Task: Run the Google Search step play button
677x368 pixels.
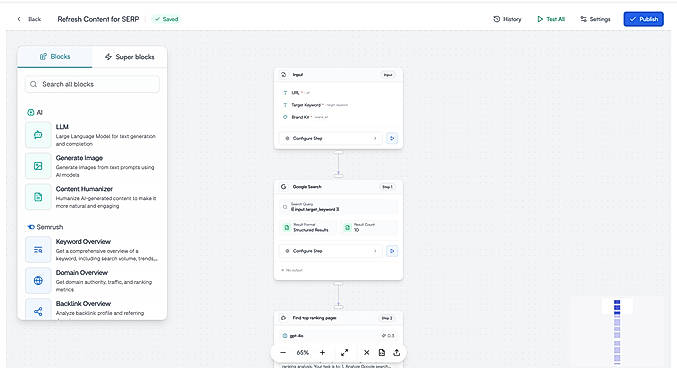Action: coord(392,251)
